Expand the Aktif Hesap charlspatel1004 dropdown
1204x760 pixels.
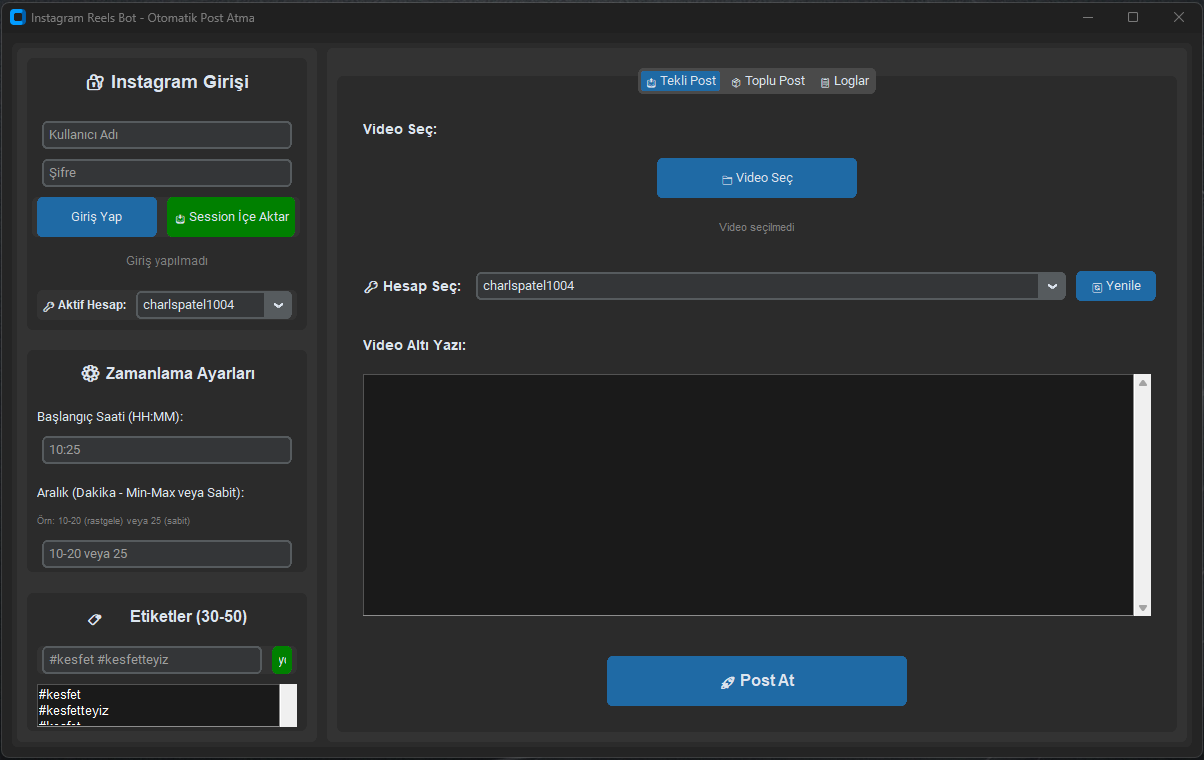tap(278, 305)
